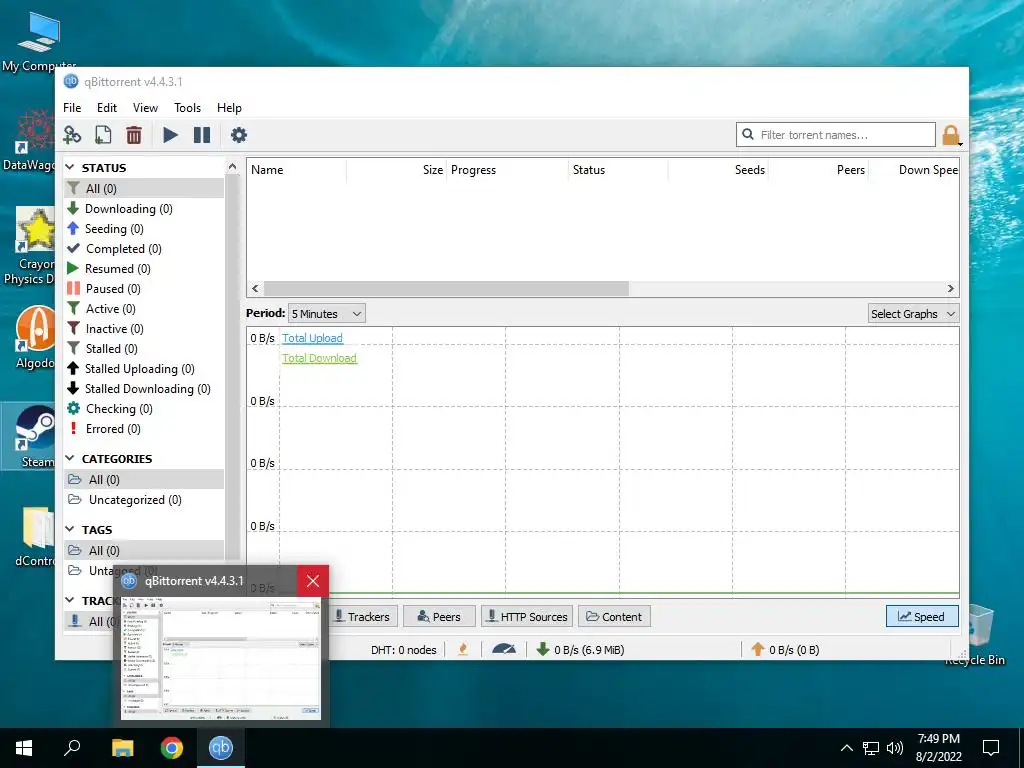Viewport: 1024px width, 768px height.
Task: Sort torrents by Status column header
Action: pyautogui.click(x=618, y=170)
